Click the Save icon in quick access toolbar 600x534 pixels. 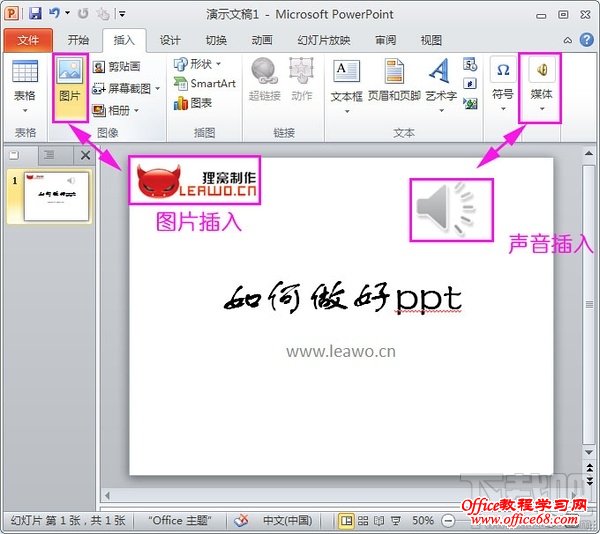[35, 15]
